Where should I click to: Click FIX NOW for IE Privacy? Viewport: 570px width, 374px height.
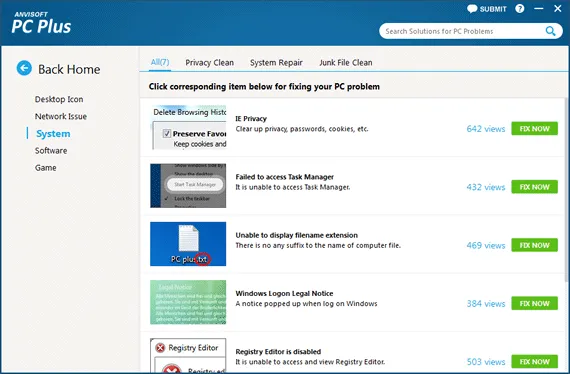click(x=534, y=129)
